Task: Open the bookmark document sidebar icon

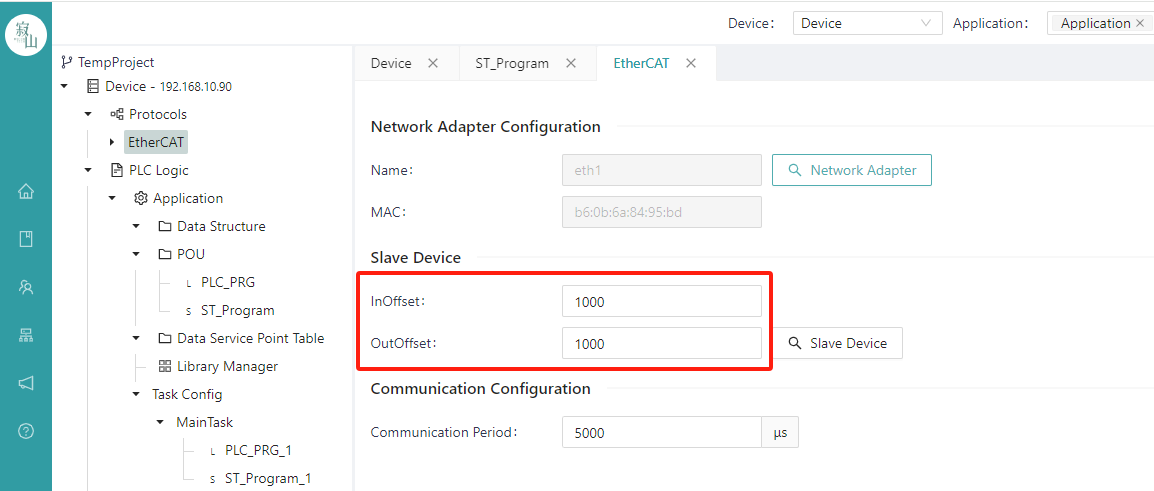Action: point(26,239)
